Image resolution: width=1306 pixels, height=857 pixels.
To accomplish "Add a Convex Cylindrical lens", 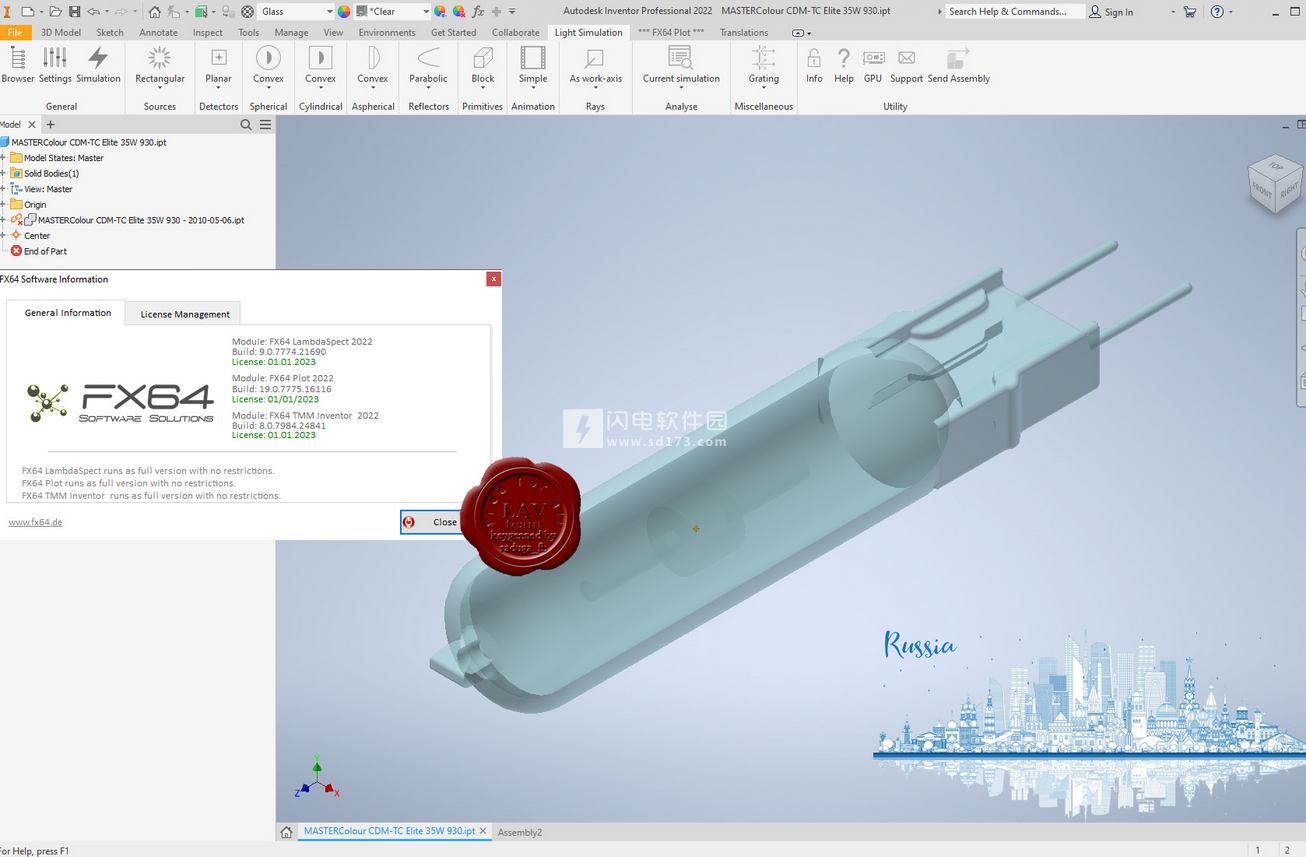I will pos(320,65).
